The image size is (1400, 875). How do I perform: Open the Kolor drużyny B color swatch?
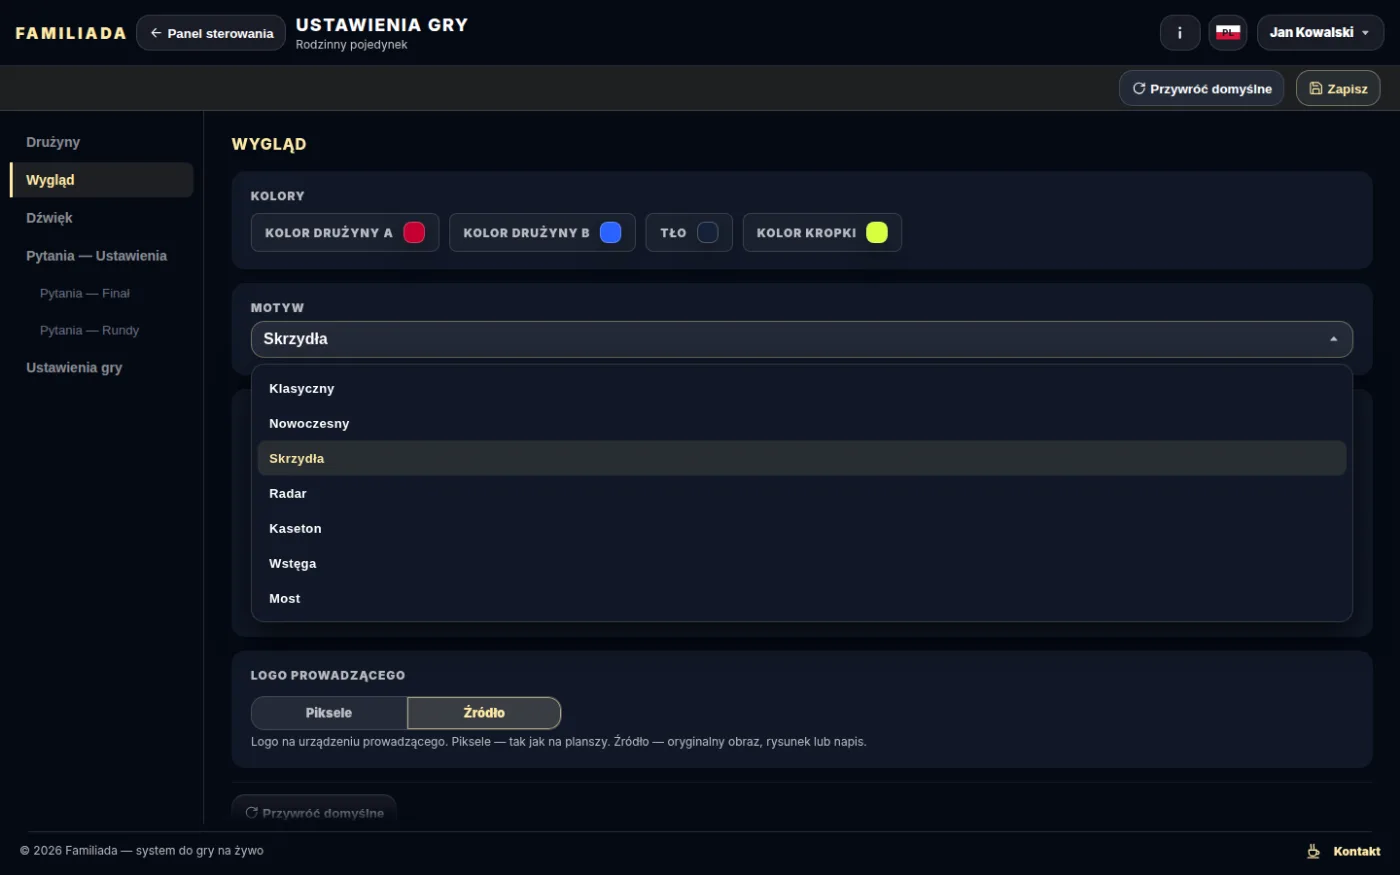610,232
